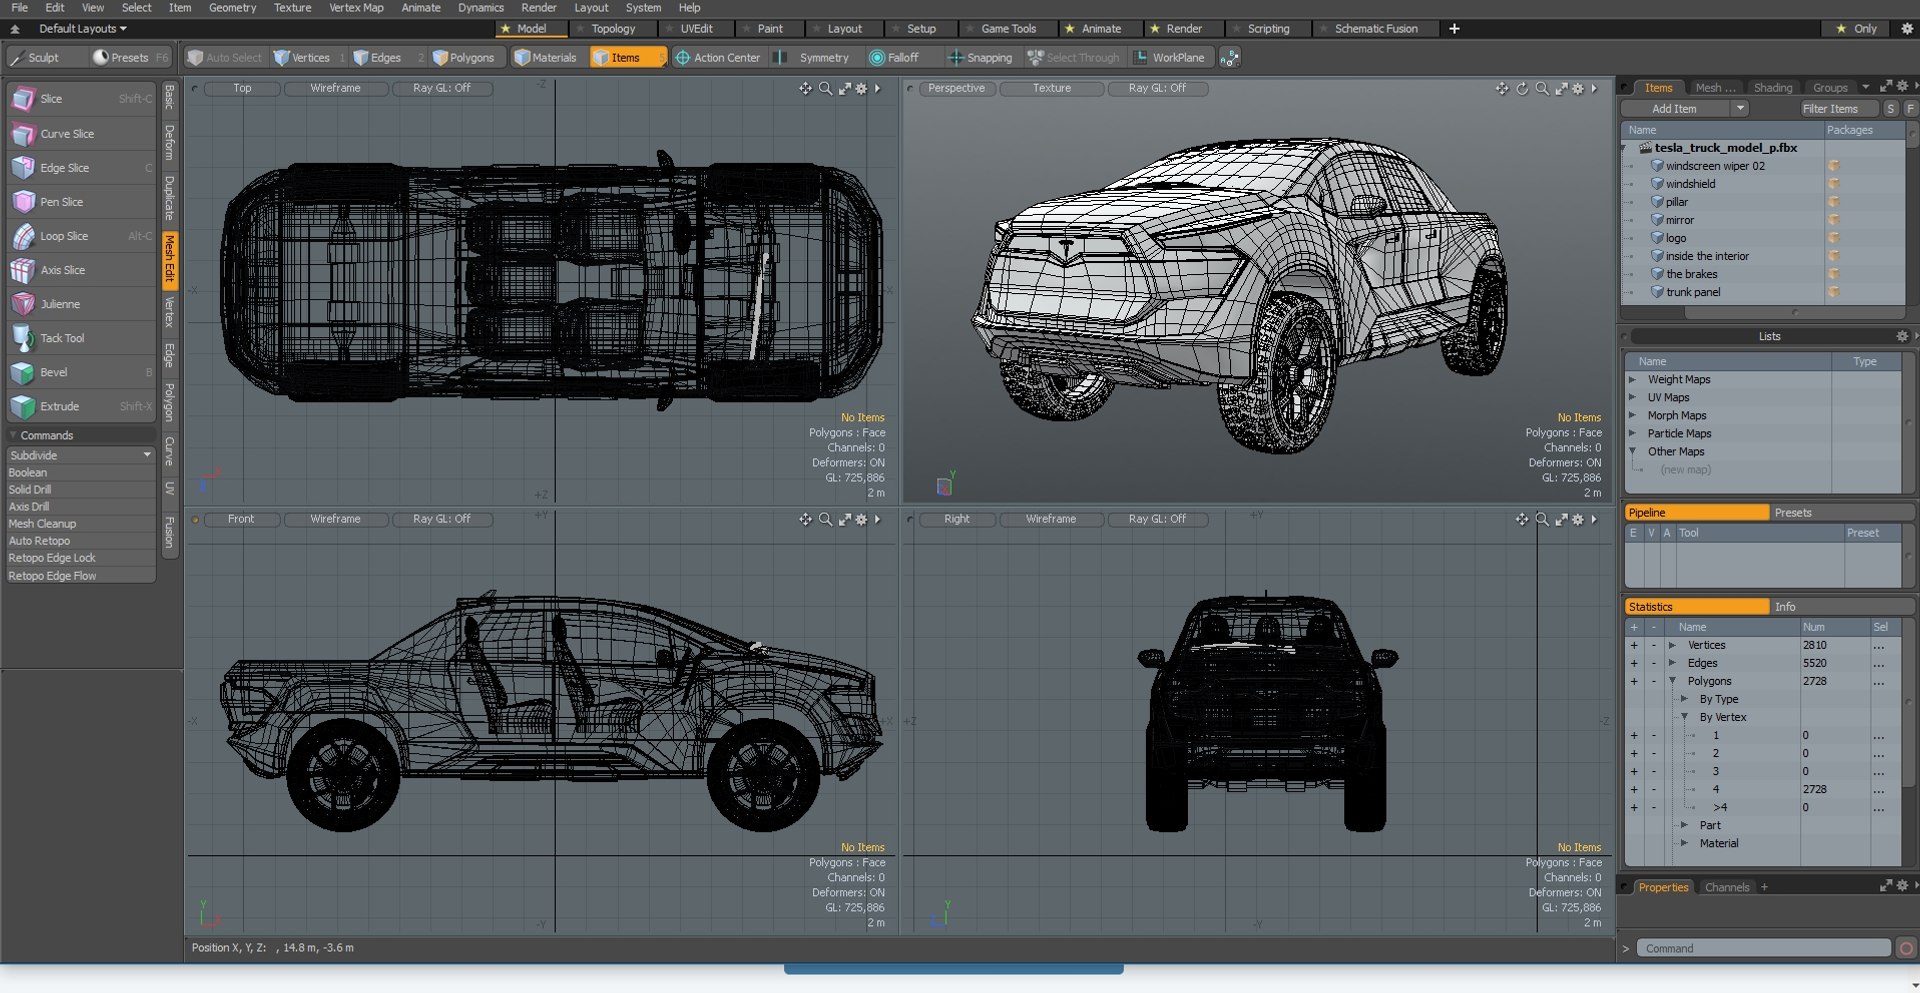Toggle Items selection mode
Image resolution: width=1920 pixels, height=993 pixels.
click(626, 57)
